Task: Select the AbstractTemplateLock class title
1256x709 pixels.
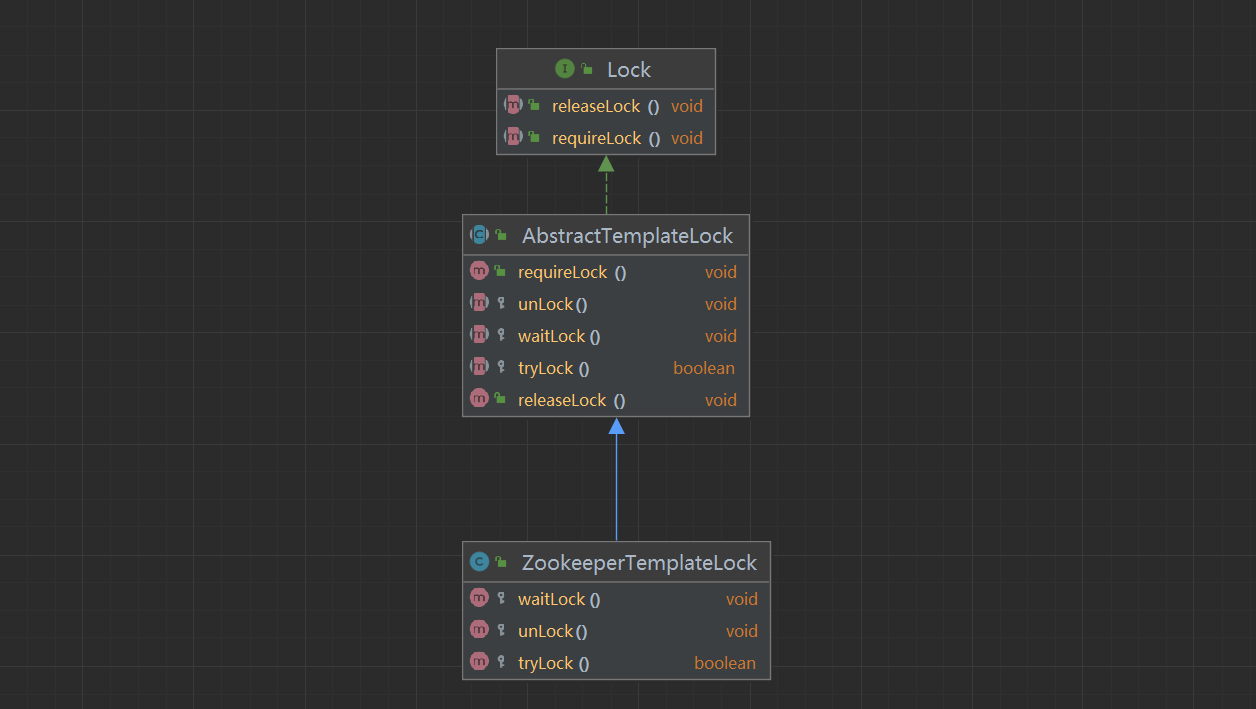Action: (627, 236)
